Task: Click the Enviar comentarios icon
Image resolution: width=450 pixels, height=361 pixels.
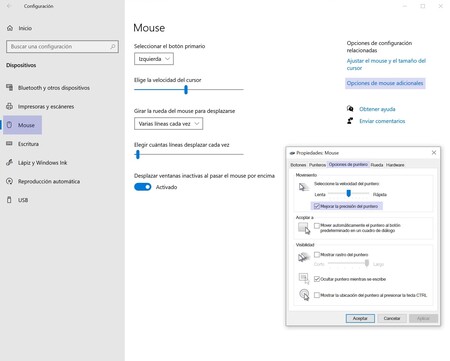Action: point(350,121)
